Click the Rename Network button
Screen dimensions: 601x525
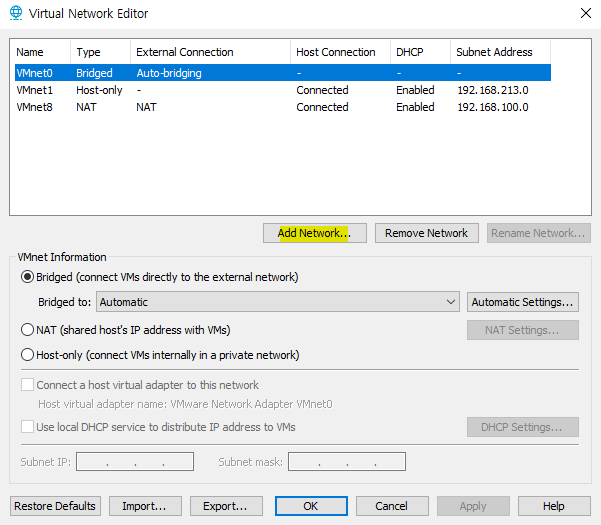[539, 233]
